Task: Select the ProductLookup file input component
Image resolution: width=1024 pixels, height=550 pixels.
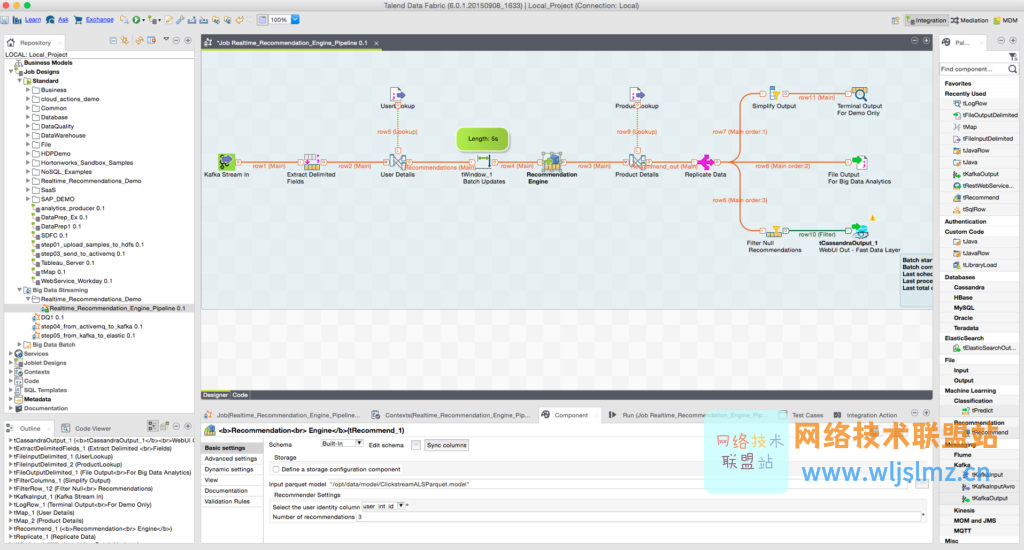Action: pyautogui.click(x=637, y=94)
